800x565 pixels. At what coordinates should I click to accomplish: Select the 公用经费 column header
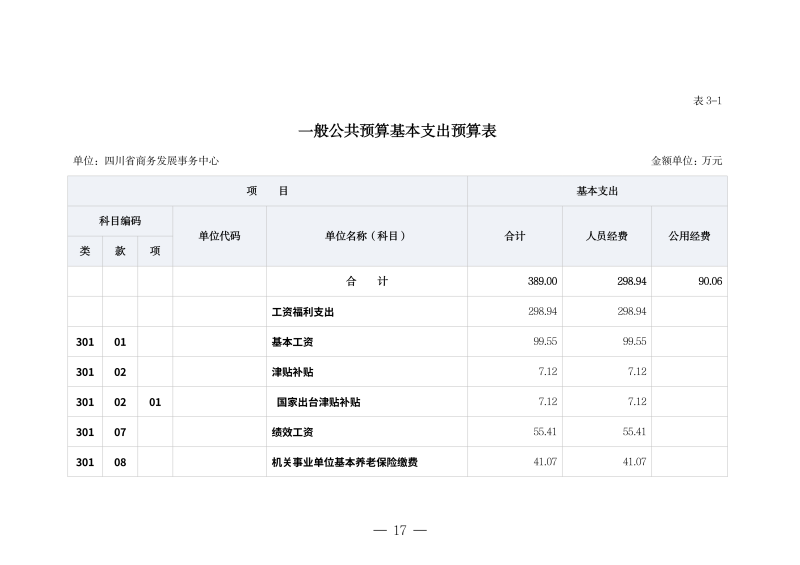click(689, 236)
